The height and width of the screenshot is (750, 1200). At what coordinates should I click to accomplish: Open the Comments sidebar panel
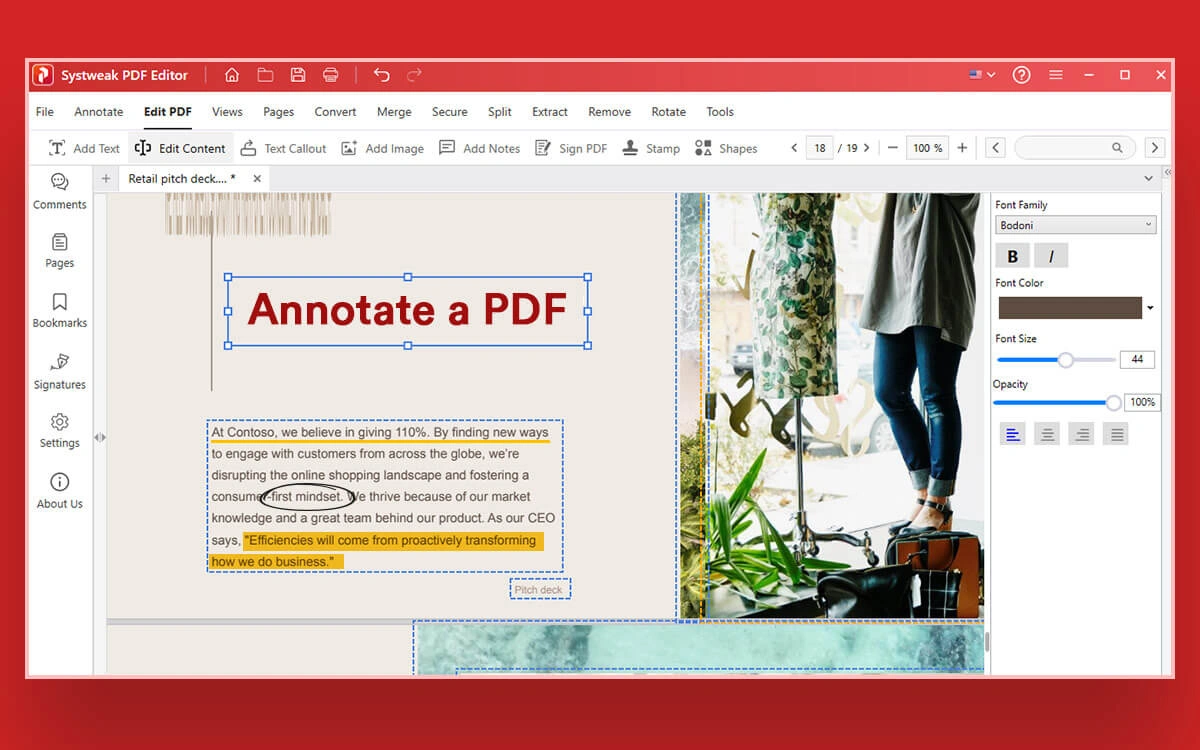pyautogui.click(x=60, y=191)
